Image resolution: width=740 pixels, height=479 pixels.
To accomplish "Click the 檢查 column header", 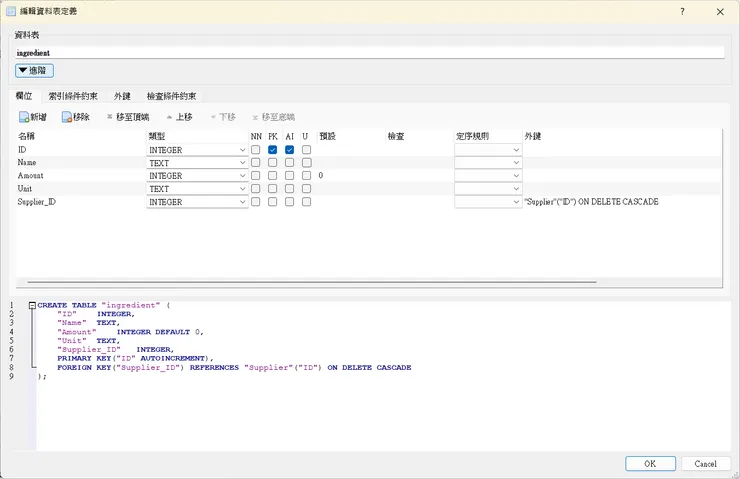I will coord(420,136).
